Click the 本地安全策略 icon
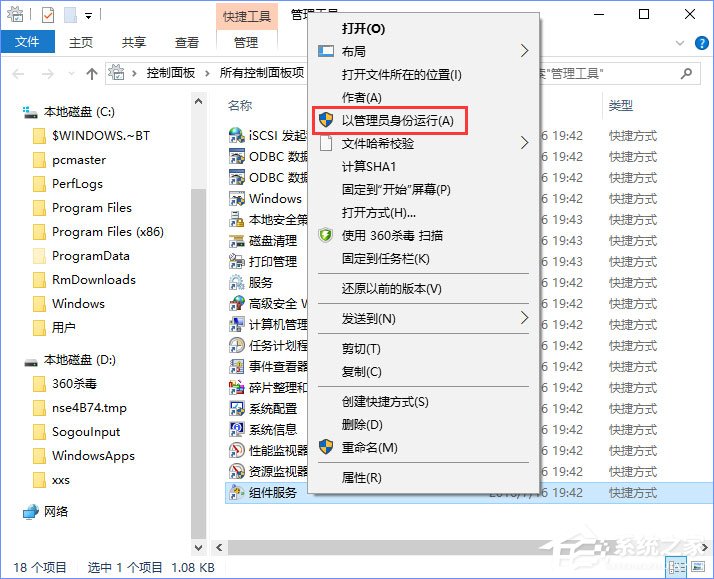 (x=237, y=219)
